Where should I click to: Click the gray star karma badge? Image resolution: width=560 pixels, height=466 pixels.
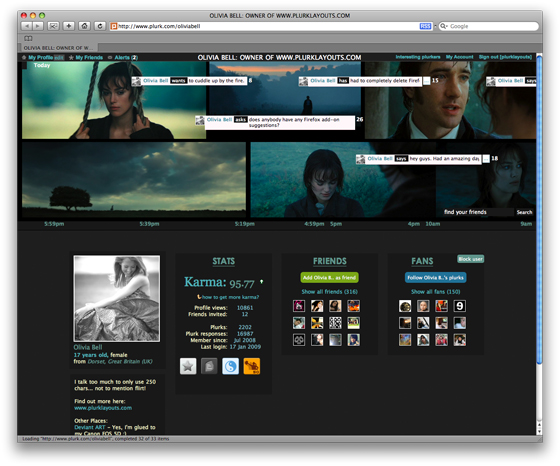click(188, 366)
